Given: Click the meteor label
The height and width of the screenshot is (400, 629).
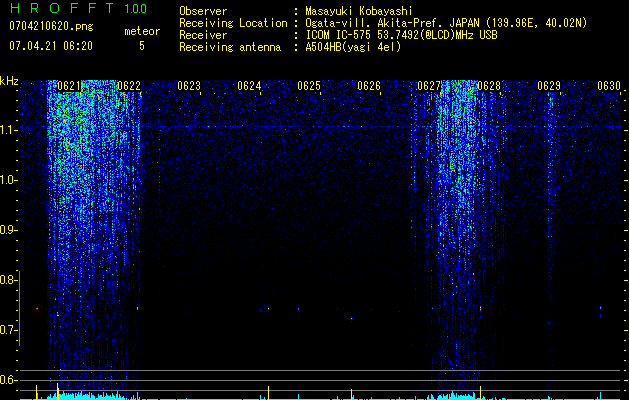Looking at the screenshot, I should (142, 31).
